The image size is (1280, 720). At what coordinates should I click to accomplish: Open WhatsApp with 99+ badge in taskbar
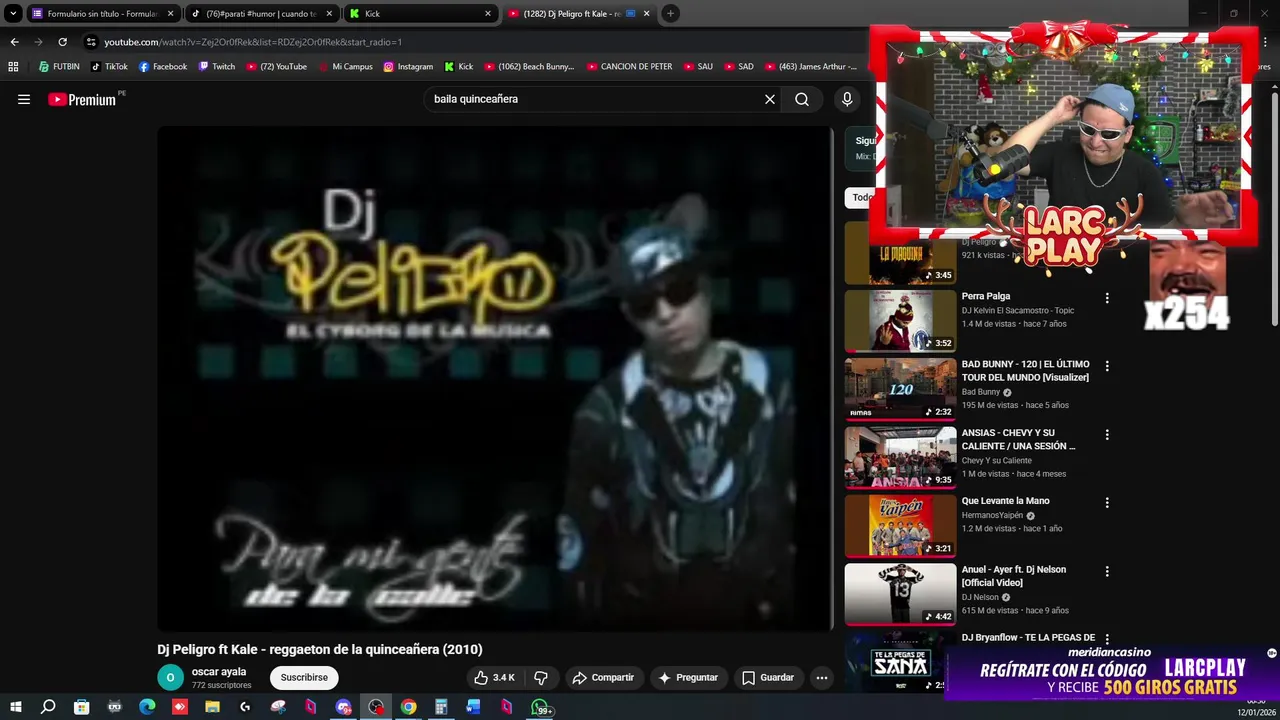click(540, 708)
